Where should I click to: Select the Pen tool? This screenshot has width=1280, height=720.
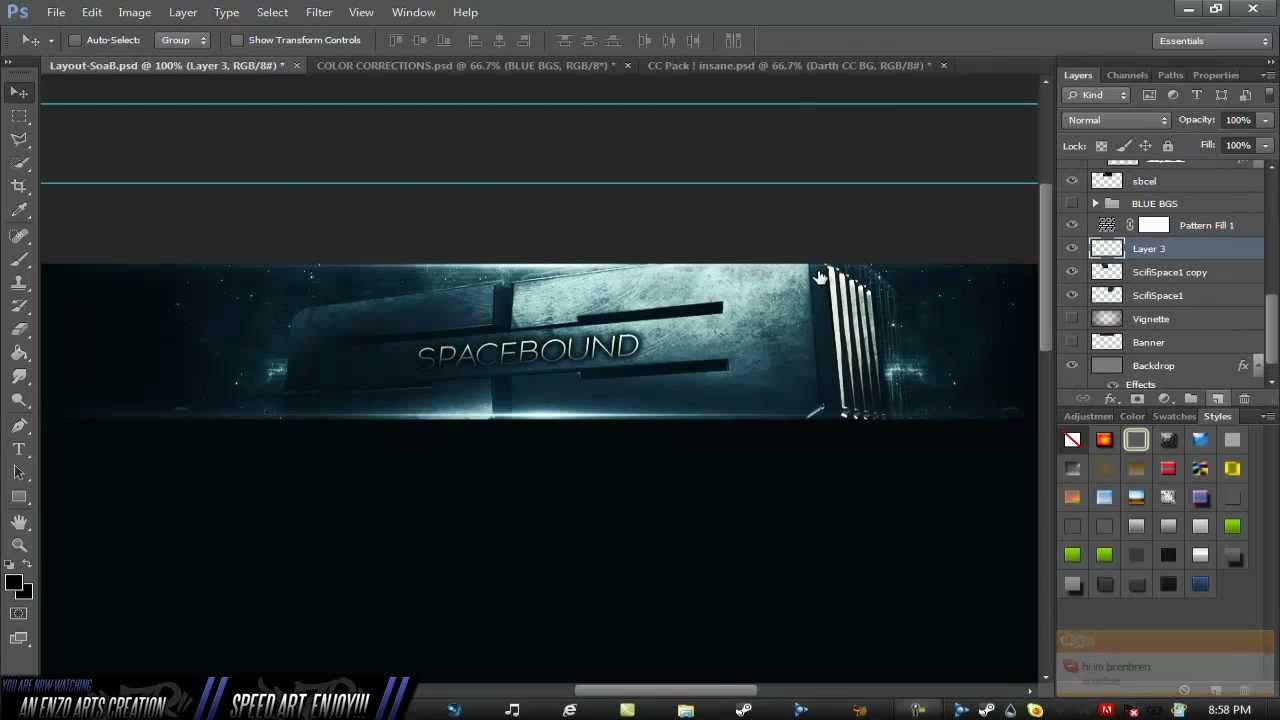click(x=19, y=425)
